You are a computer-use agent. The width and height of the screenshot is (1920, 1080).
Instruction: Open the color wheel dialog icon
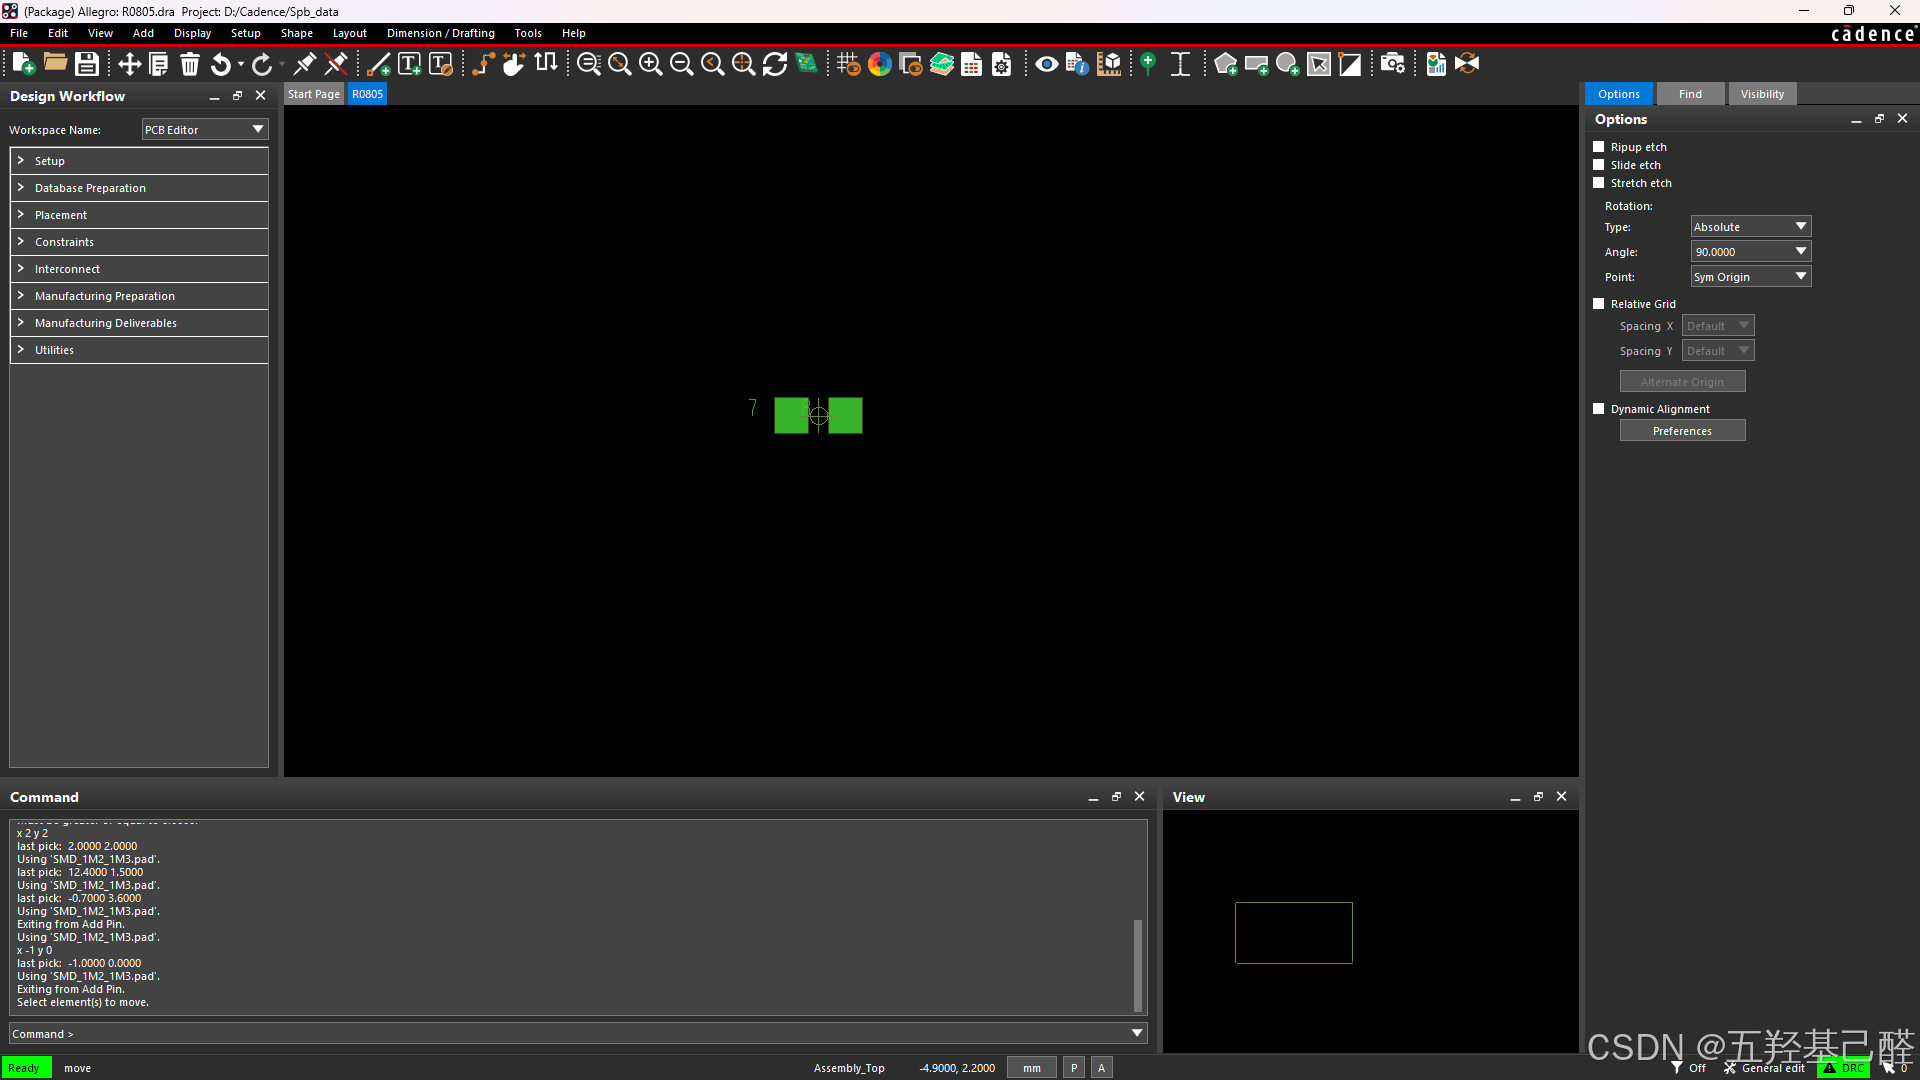click(879, 64)
